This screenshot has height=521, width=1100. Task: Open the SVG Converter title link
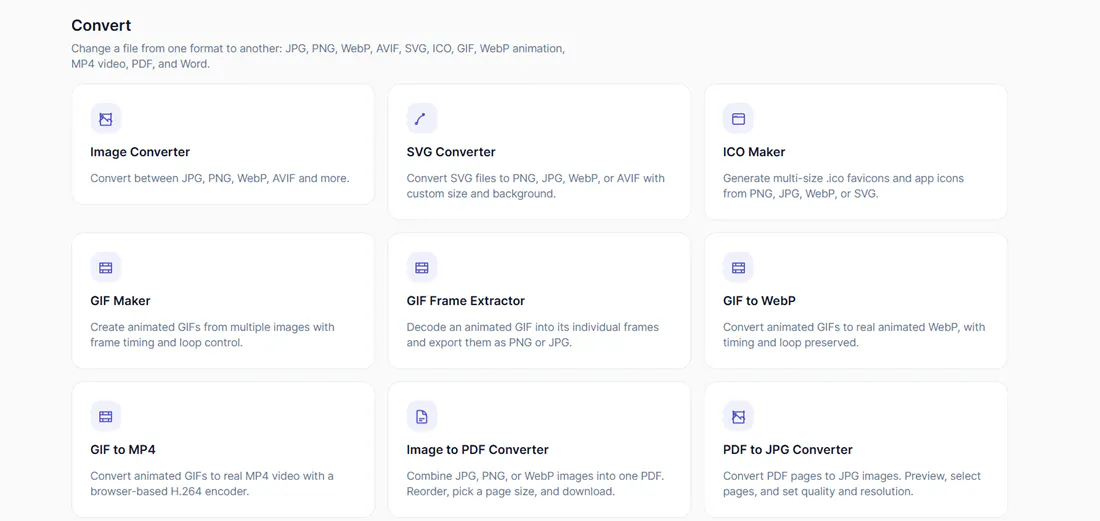click(451, 152)
